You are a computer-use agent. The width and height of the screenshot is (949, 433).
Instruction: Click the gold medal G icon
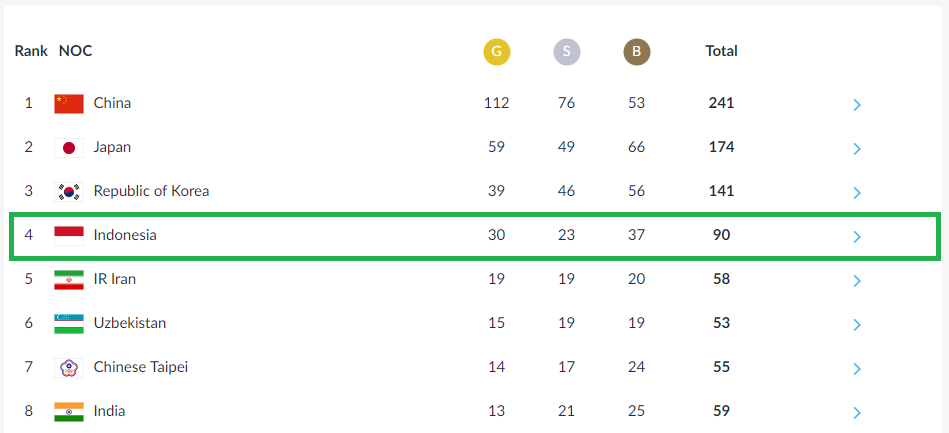pyautogui.click(x=496, y=52)
